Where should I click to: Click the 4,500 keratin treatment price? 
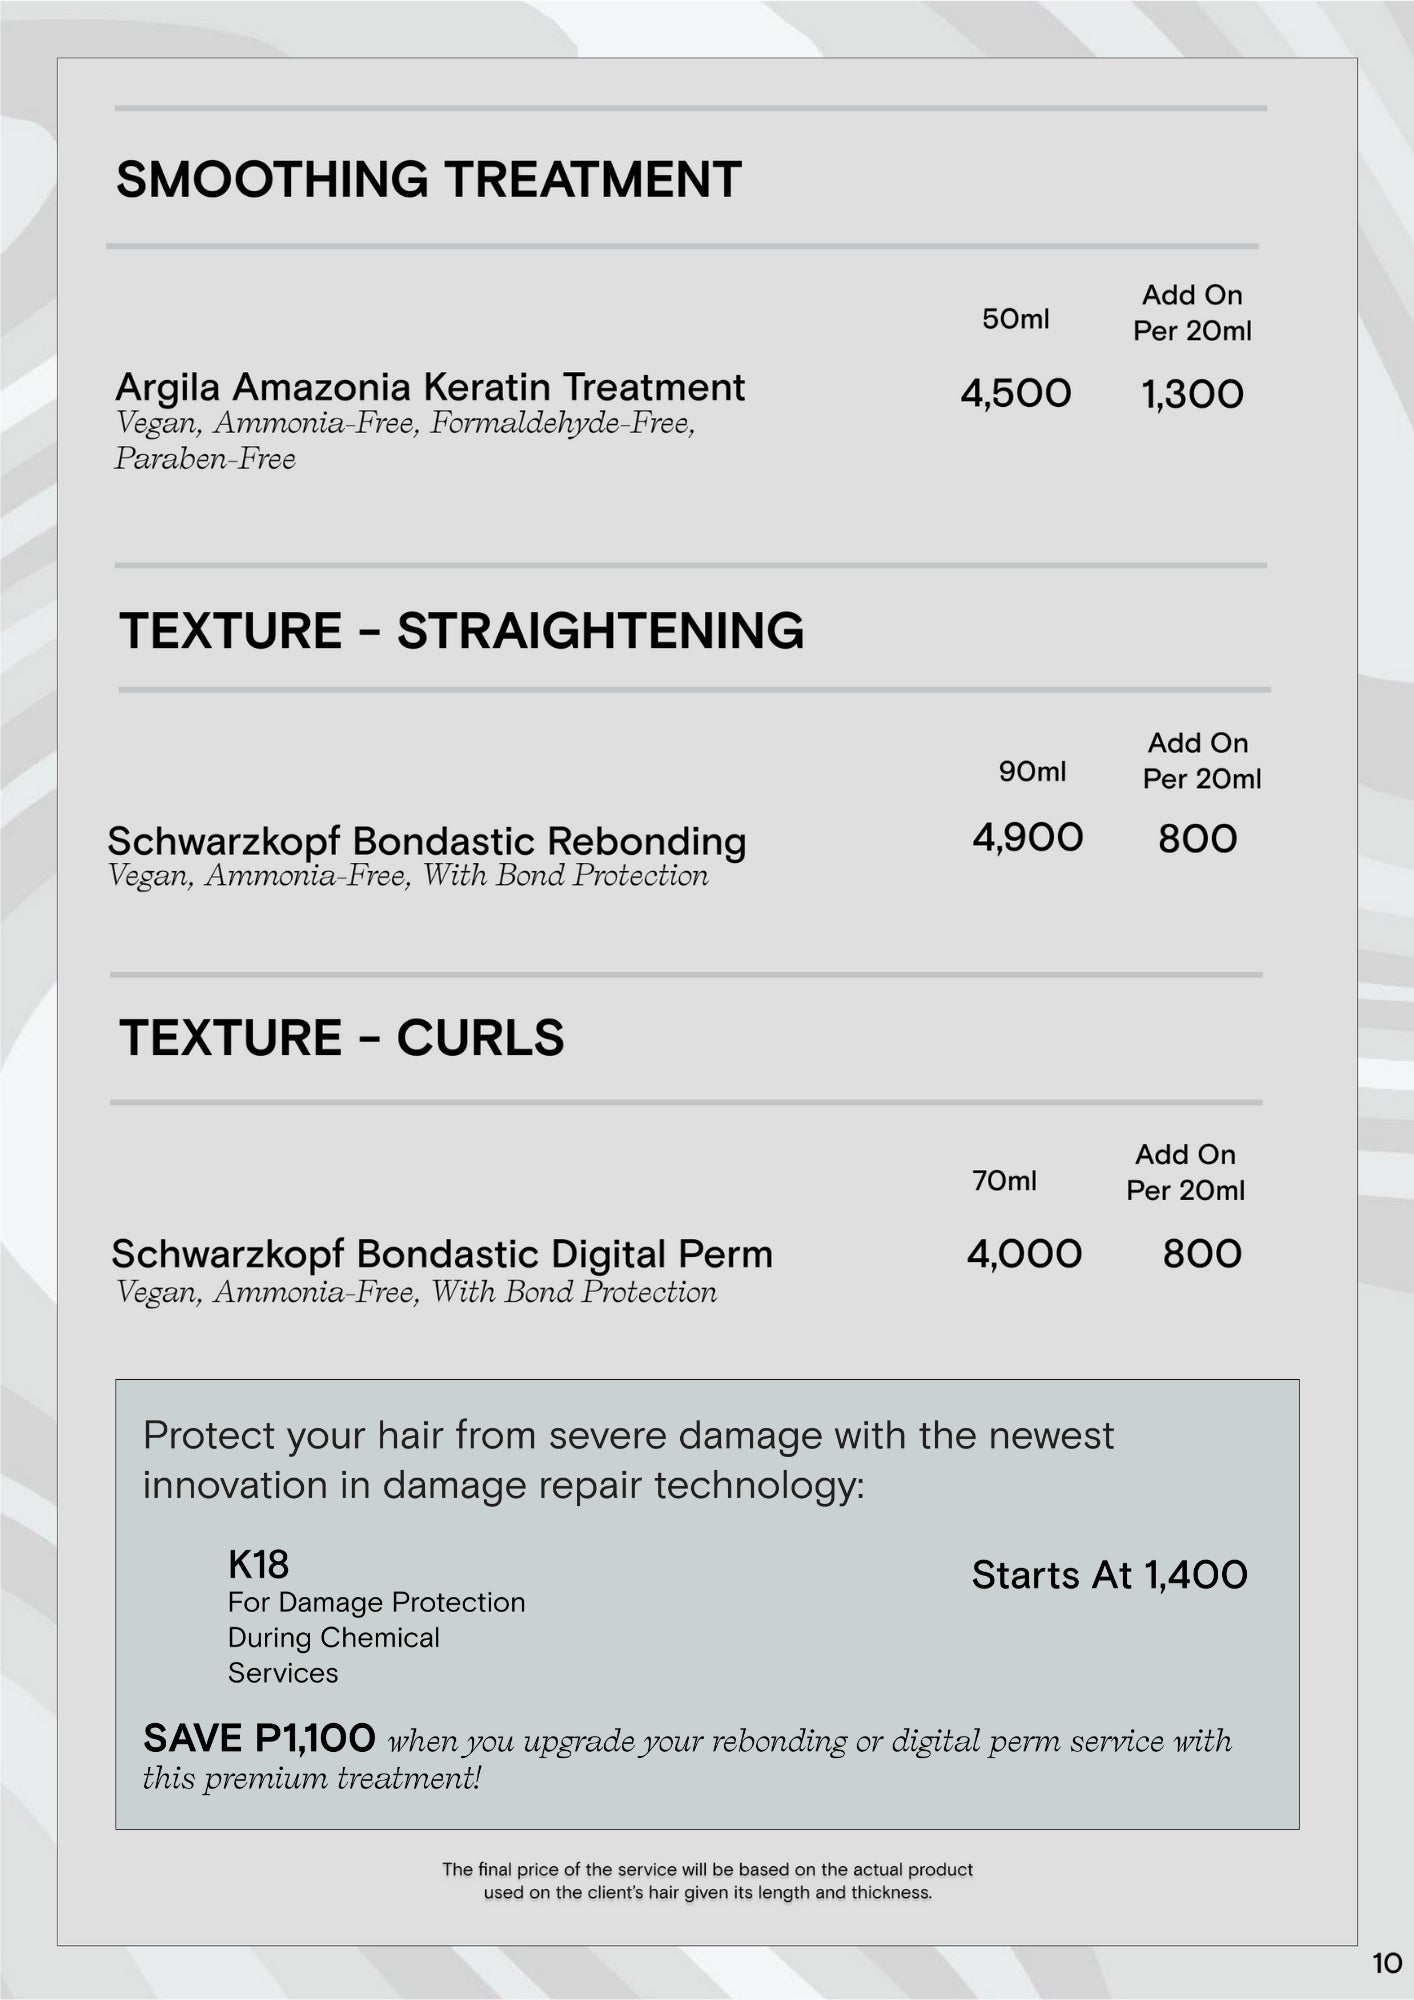(1015, 394)
